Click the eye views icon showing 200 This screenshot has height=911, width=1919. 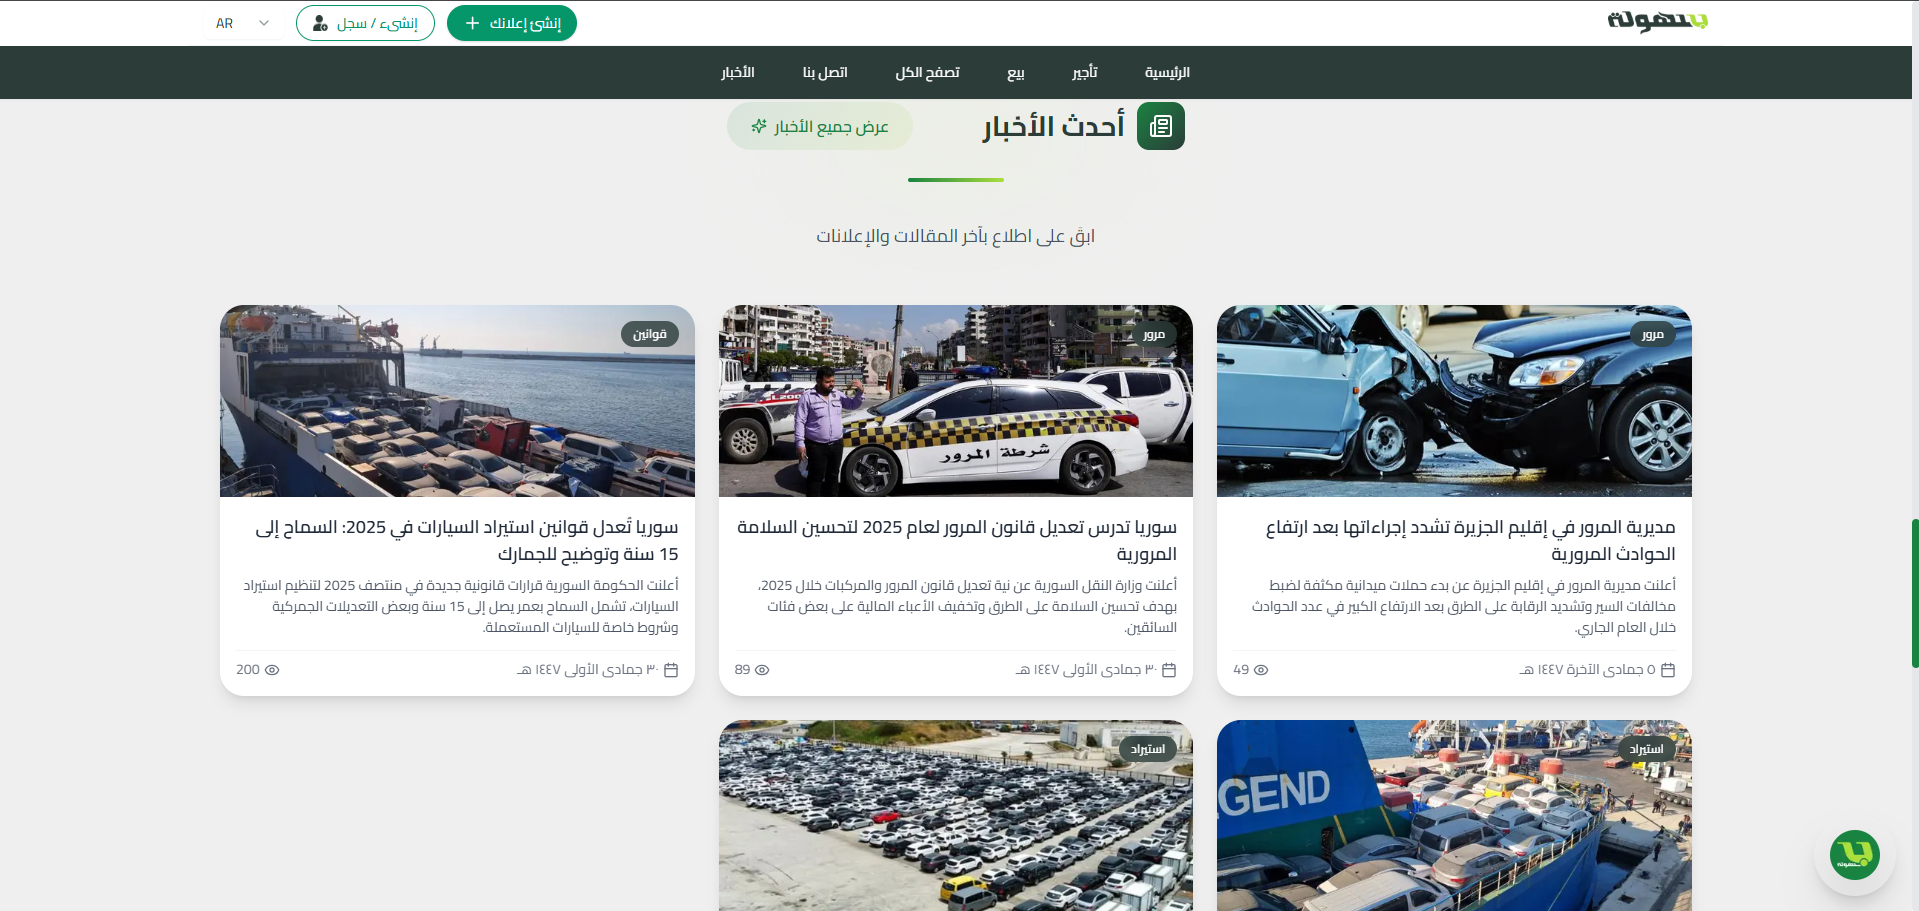pos(272,670)
